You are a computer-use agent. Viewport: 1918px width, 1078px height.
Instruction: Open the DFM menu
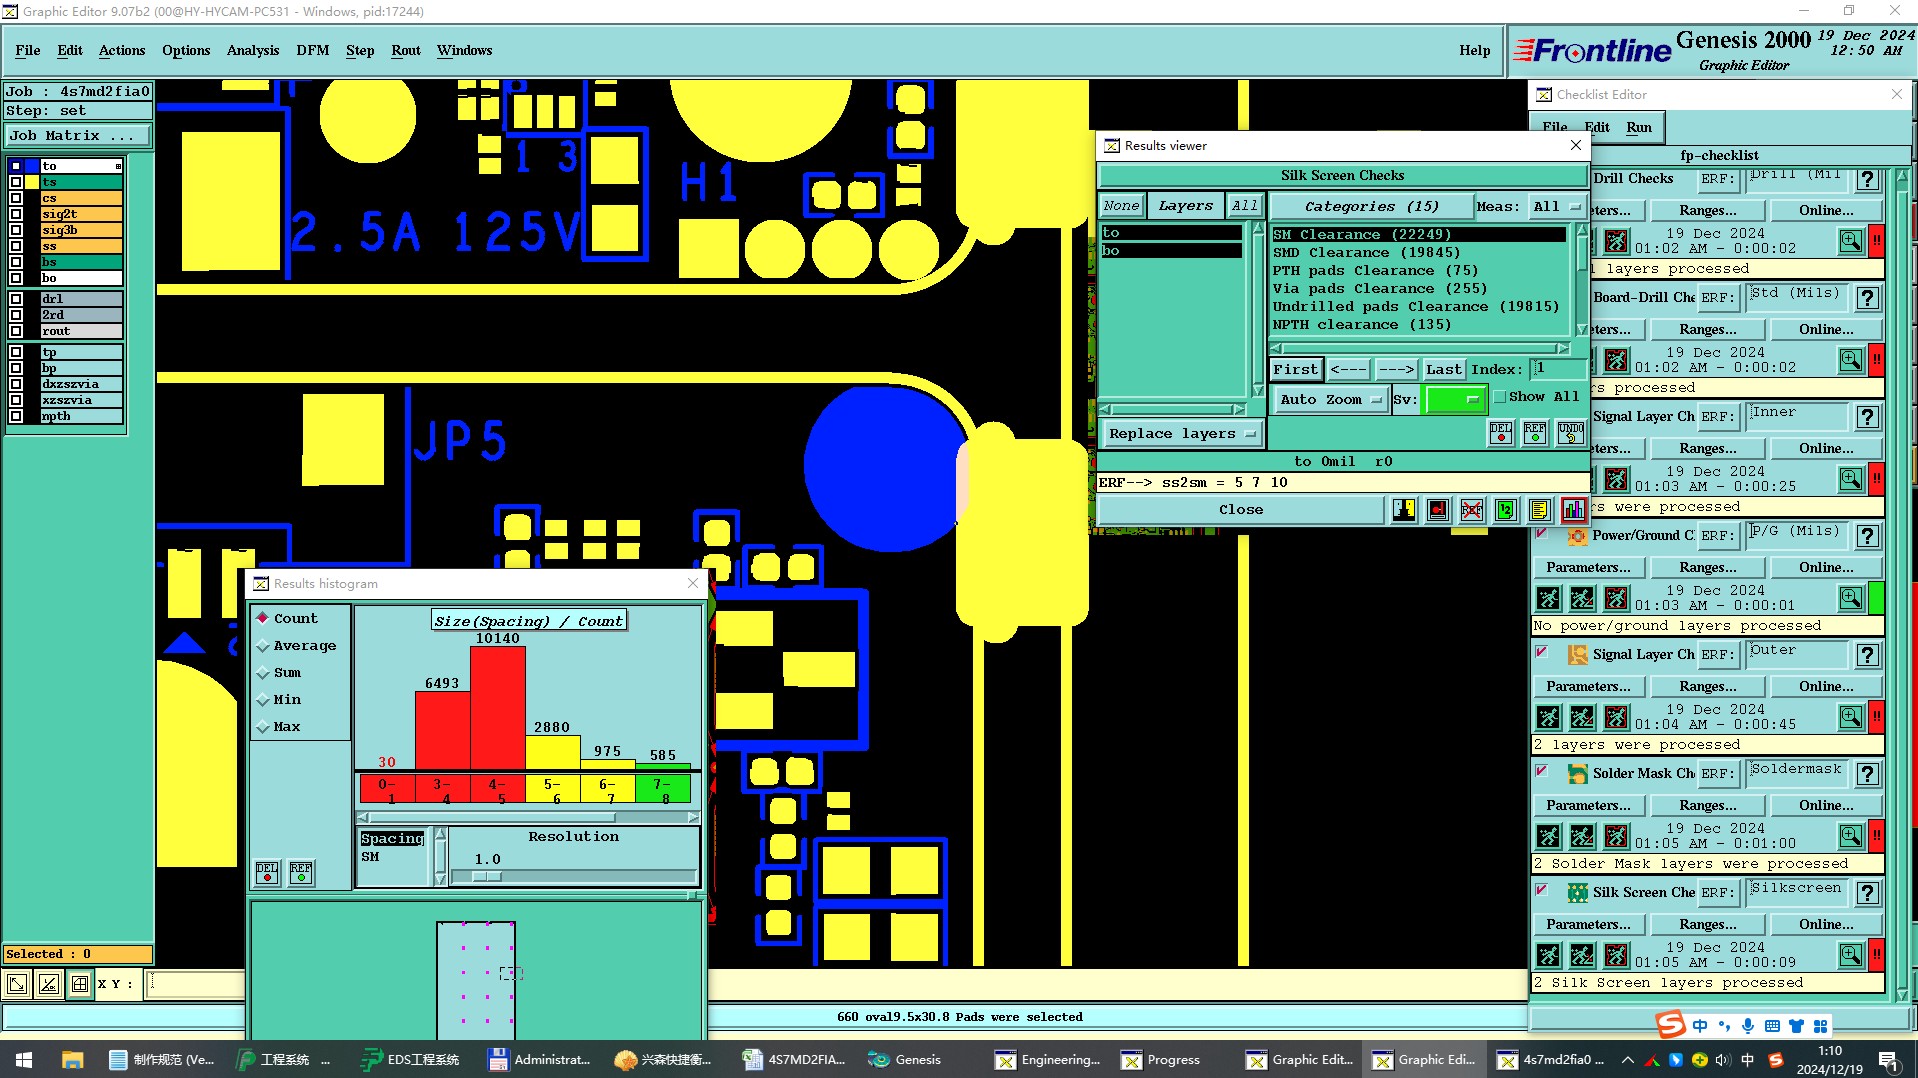click(x=313, y=50)
